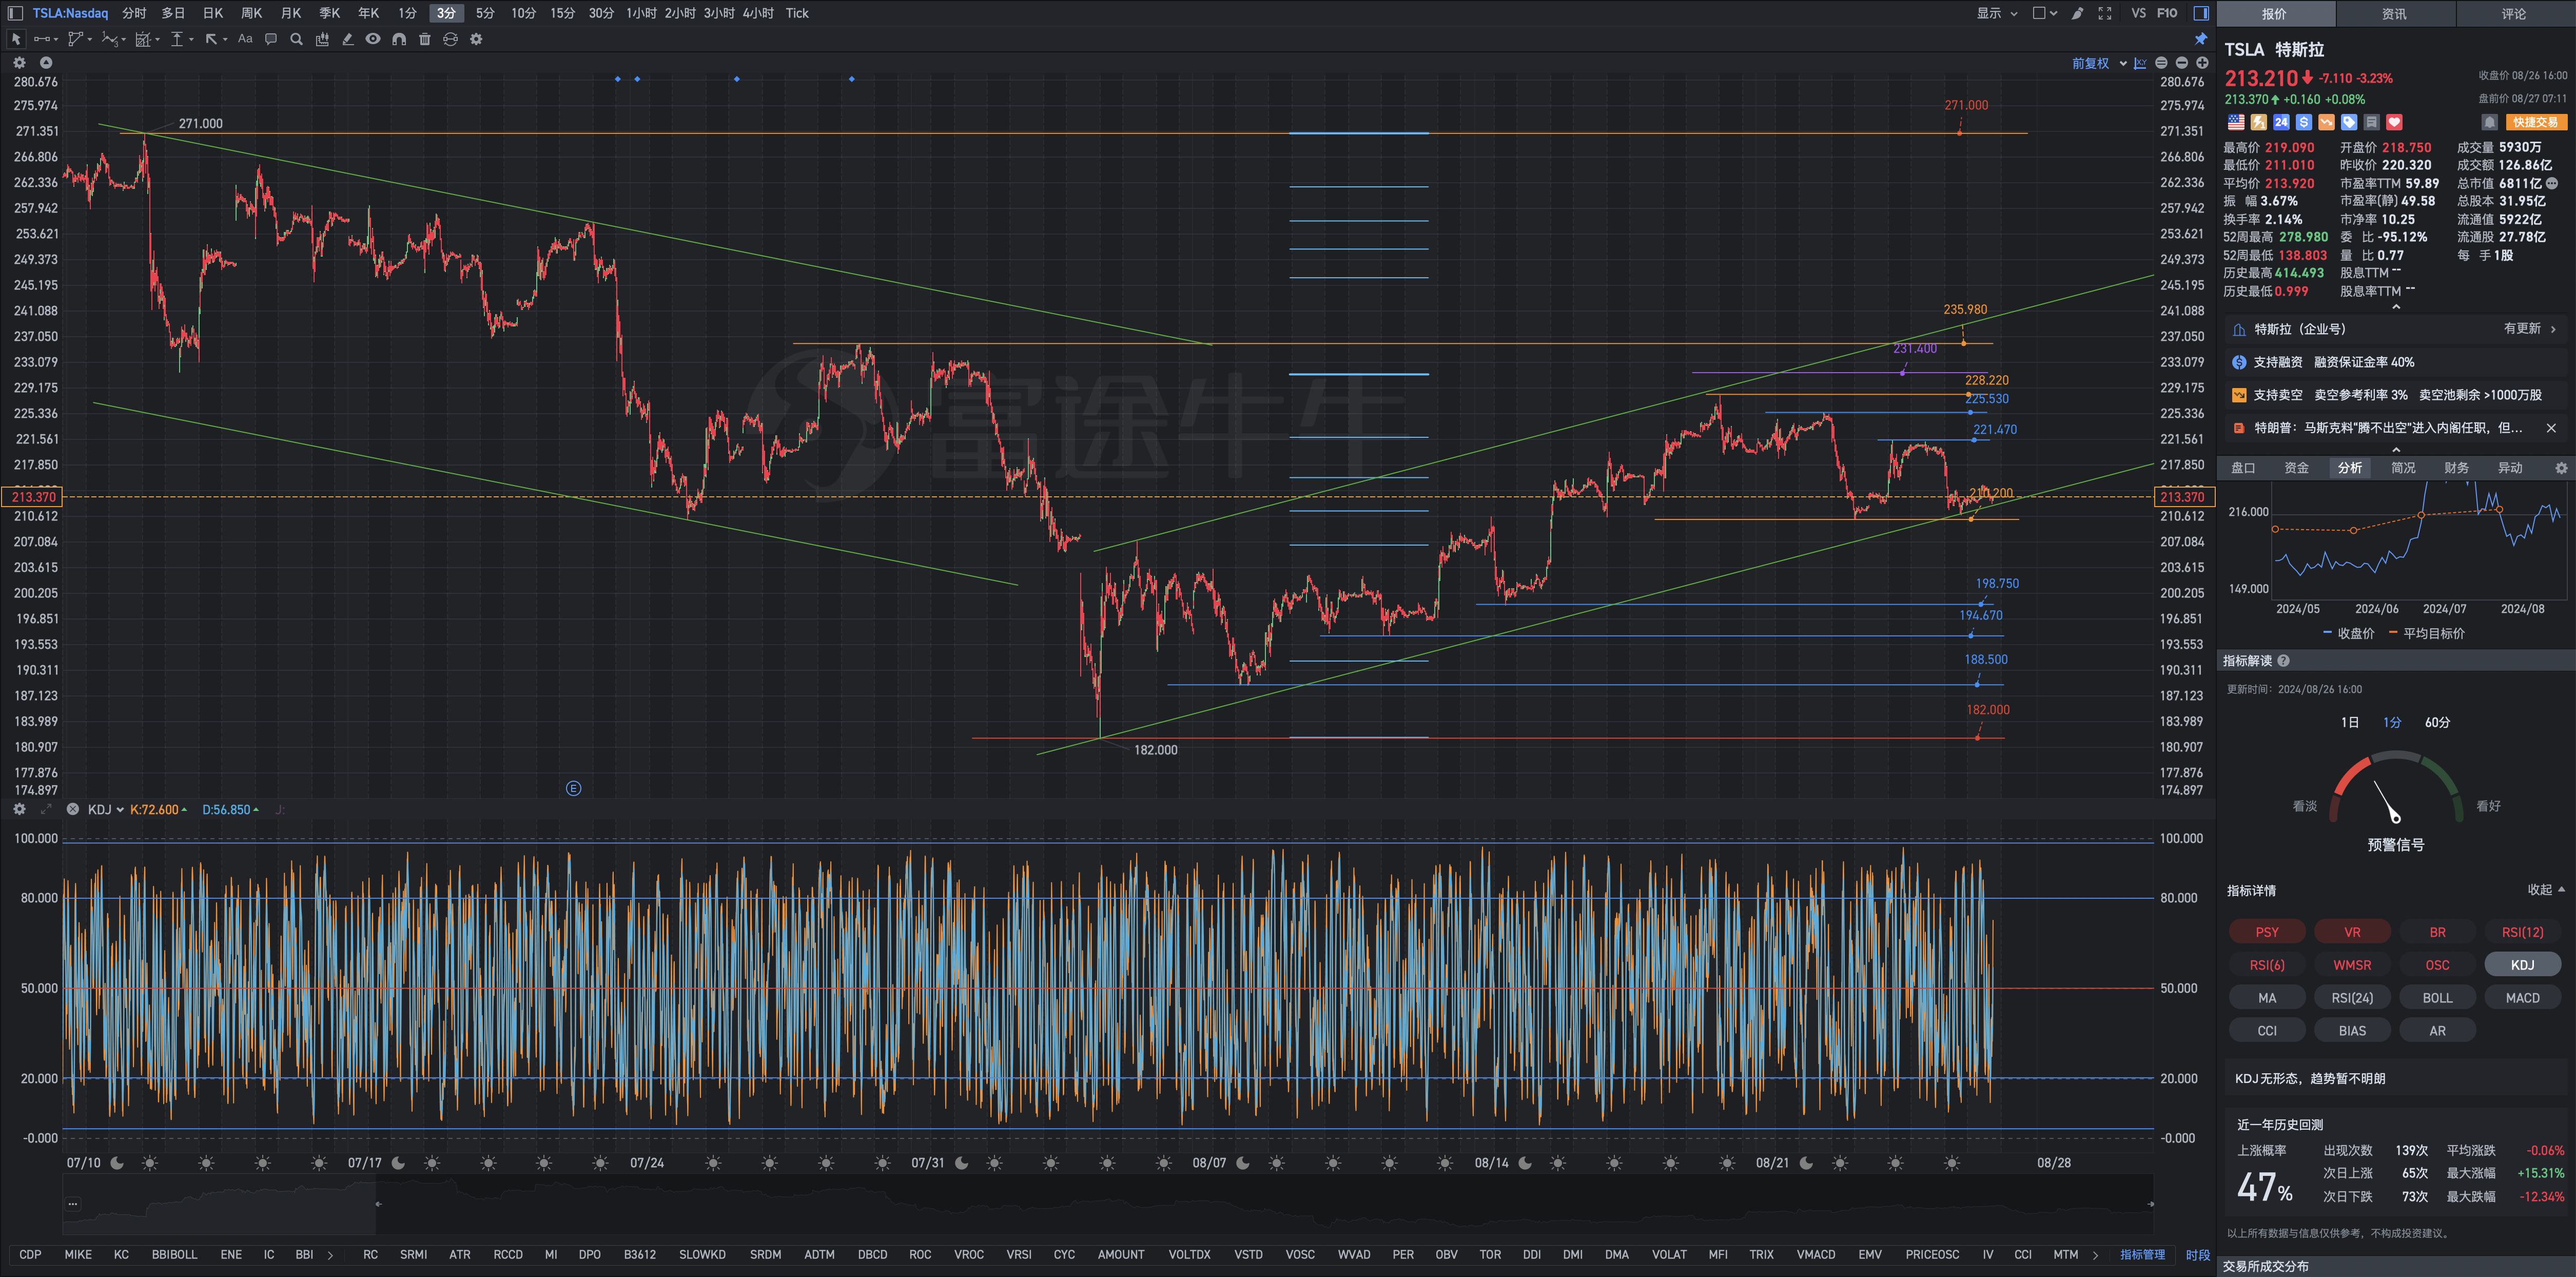Switch to the 财务 financials tab
The image size is (2576, 1277).
coord(2456,468)
